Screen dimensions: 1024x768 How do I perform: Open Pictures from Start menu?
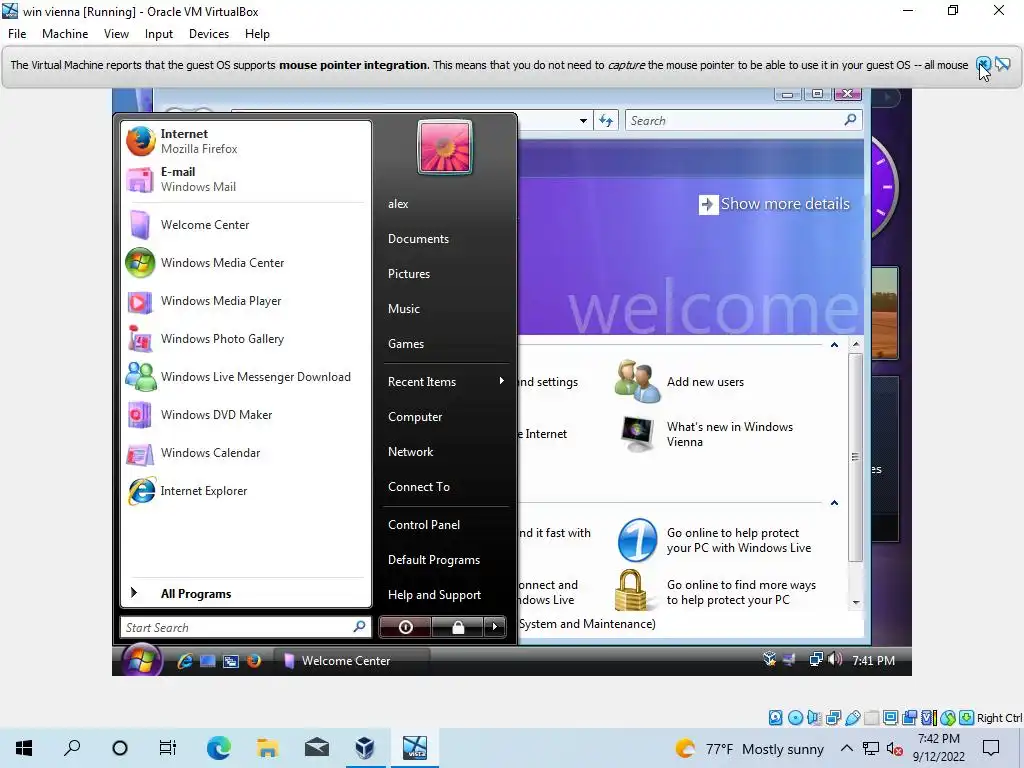coord(445,274)
